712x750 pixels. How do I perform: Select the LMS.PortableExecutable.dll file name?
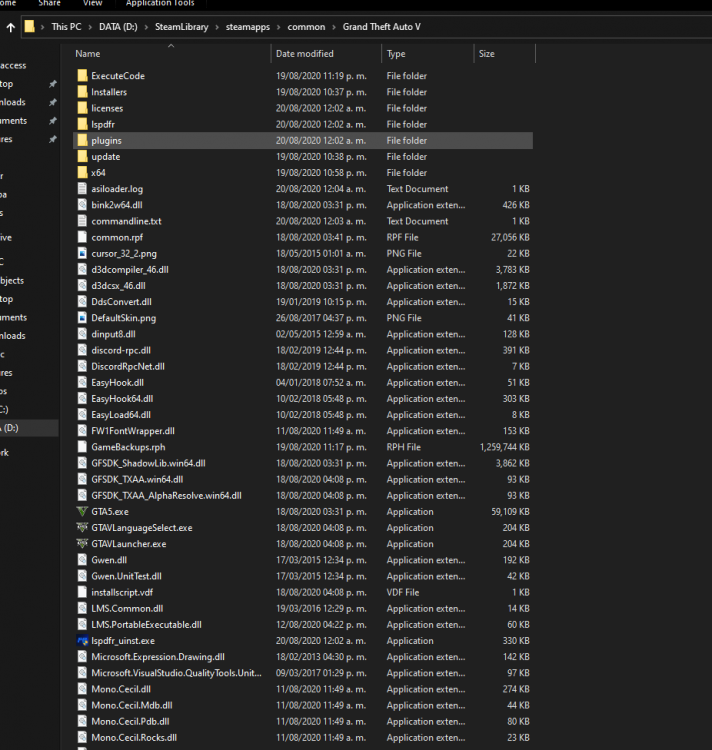[146, 625]
